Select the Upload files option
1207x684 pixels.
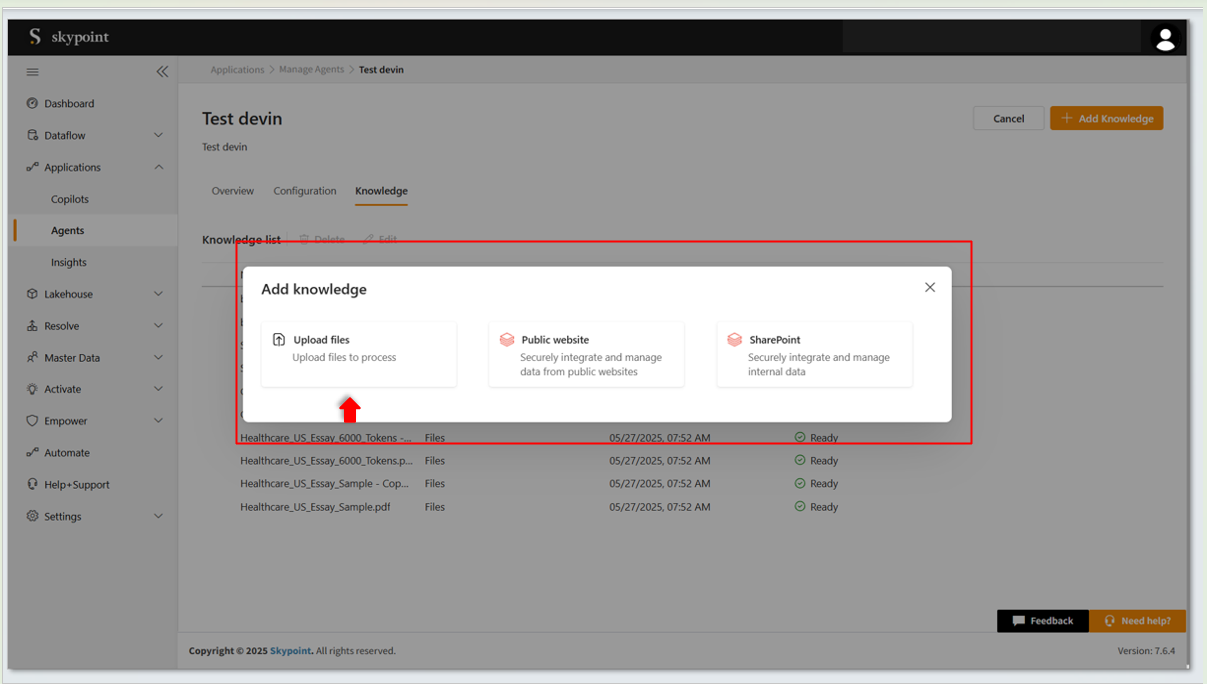point(358,353)
